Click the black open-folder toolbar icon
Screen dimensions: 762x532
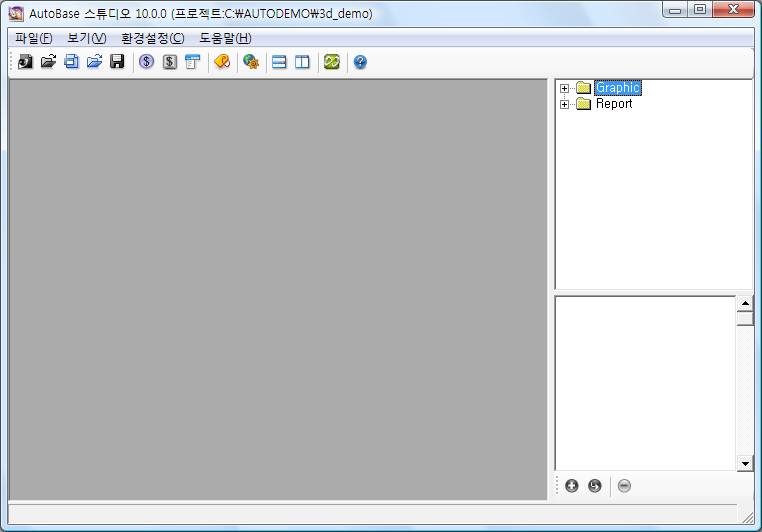pos(48,62)
